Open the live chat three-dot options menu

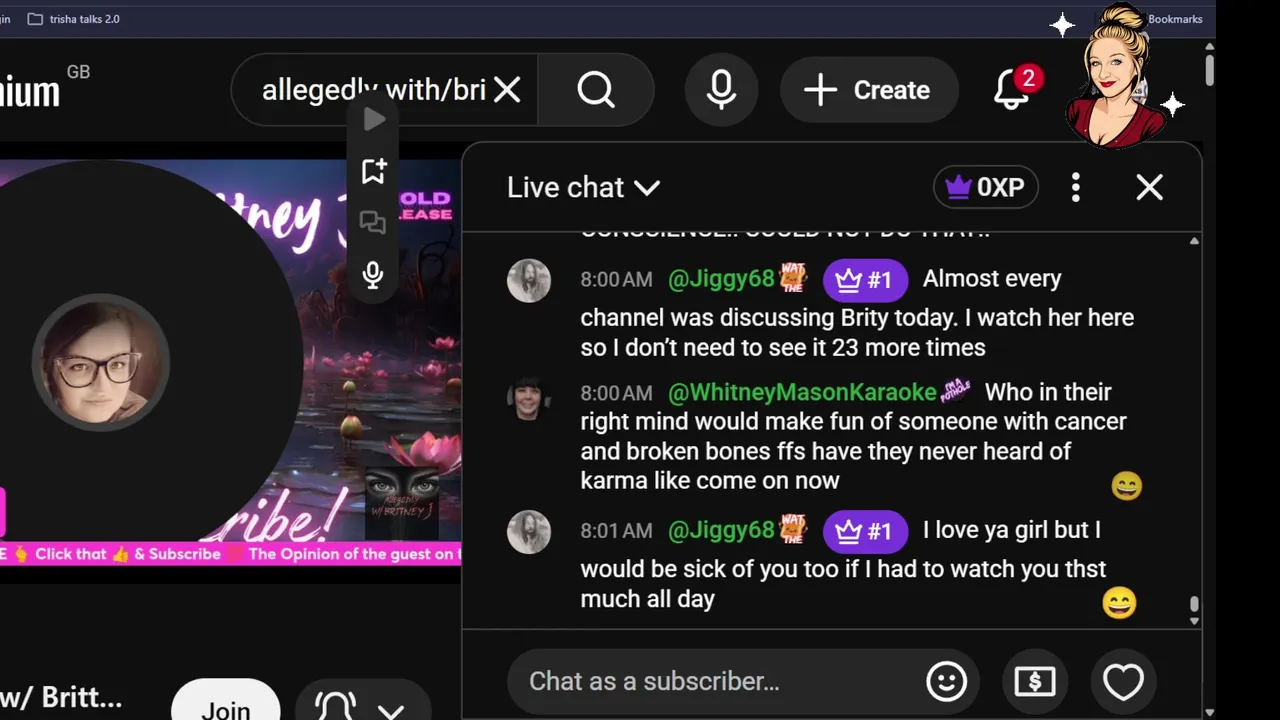coord(1075,187)
